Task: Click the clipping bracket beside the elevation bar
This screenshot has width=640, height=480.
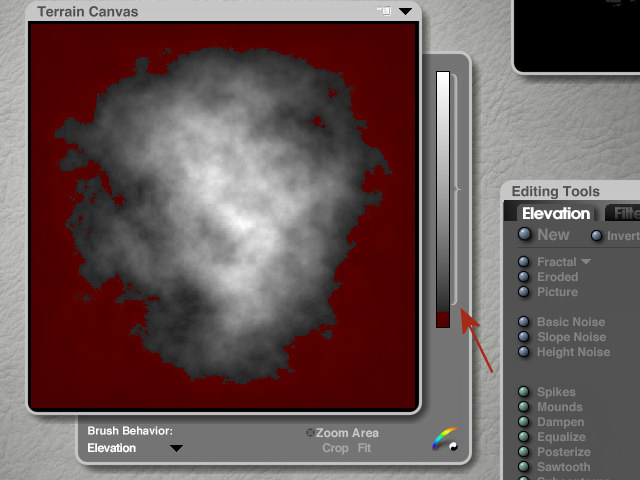Action: [455, 190]
